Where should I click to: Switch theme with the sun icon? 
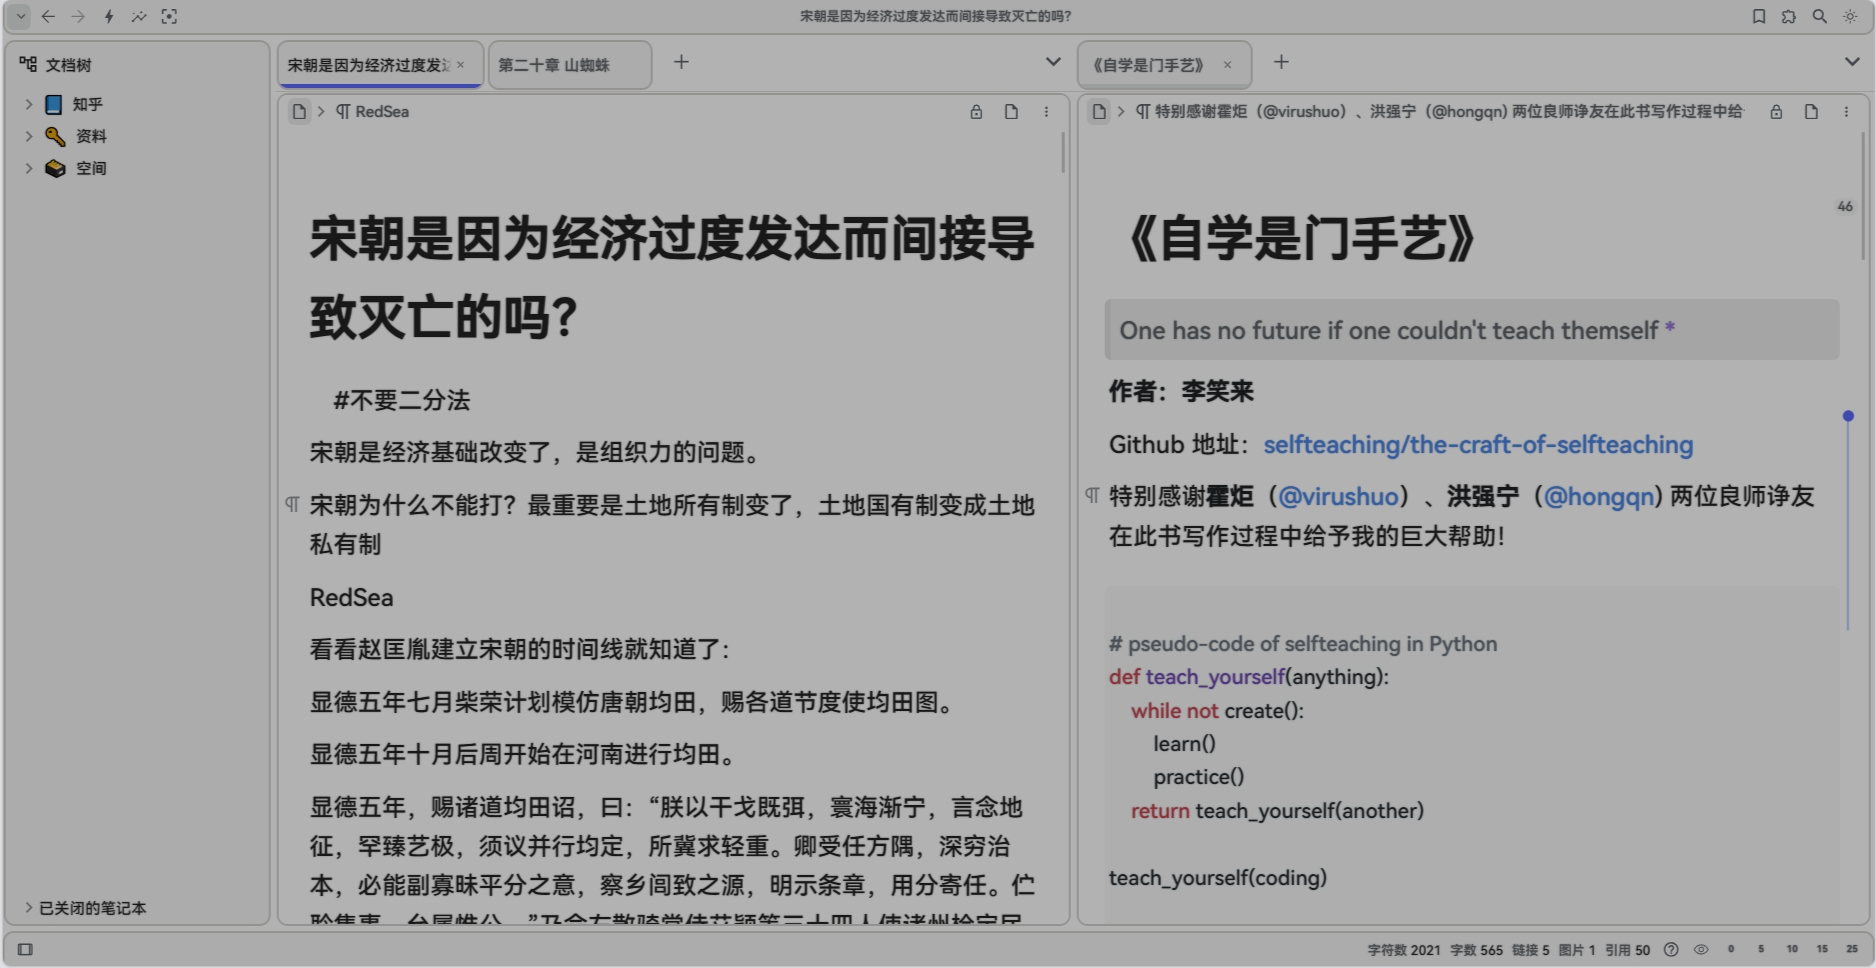[1848, 16]
